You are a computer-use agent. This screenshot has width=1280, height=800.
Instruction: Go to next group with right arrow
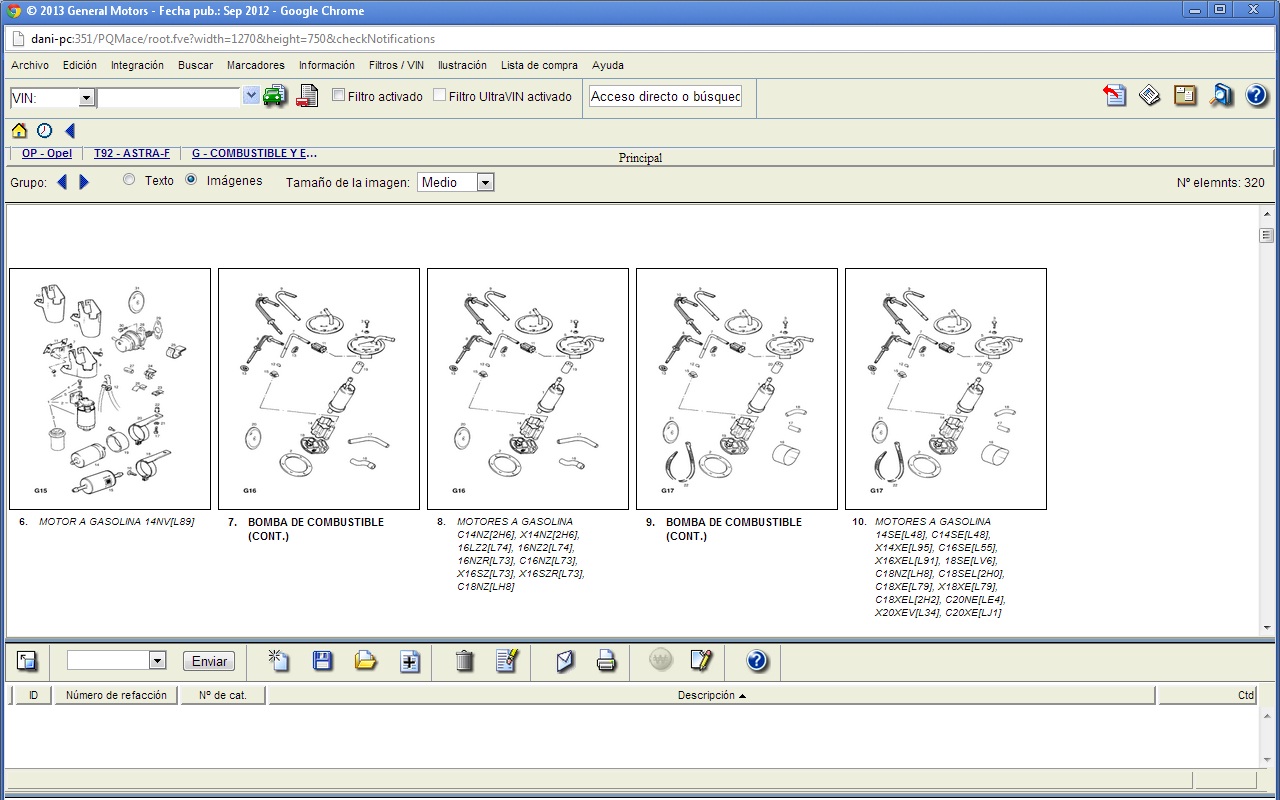tap(84, 182)
